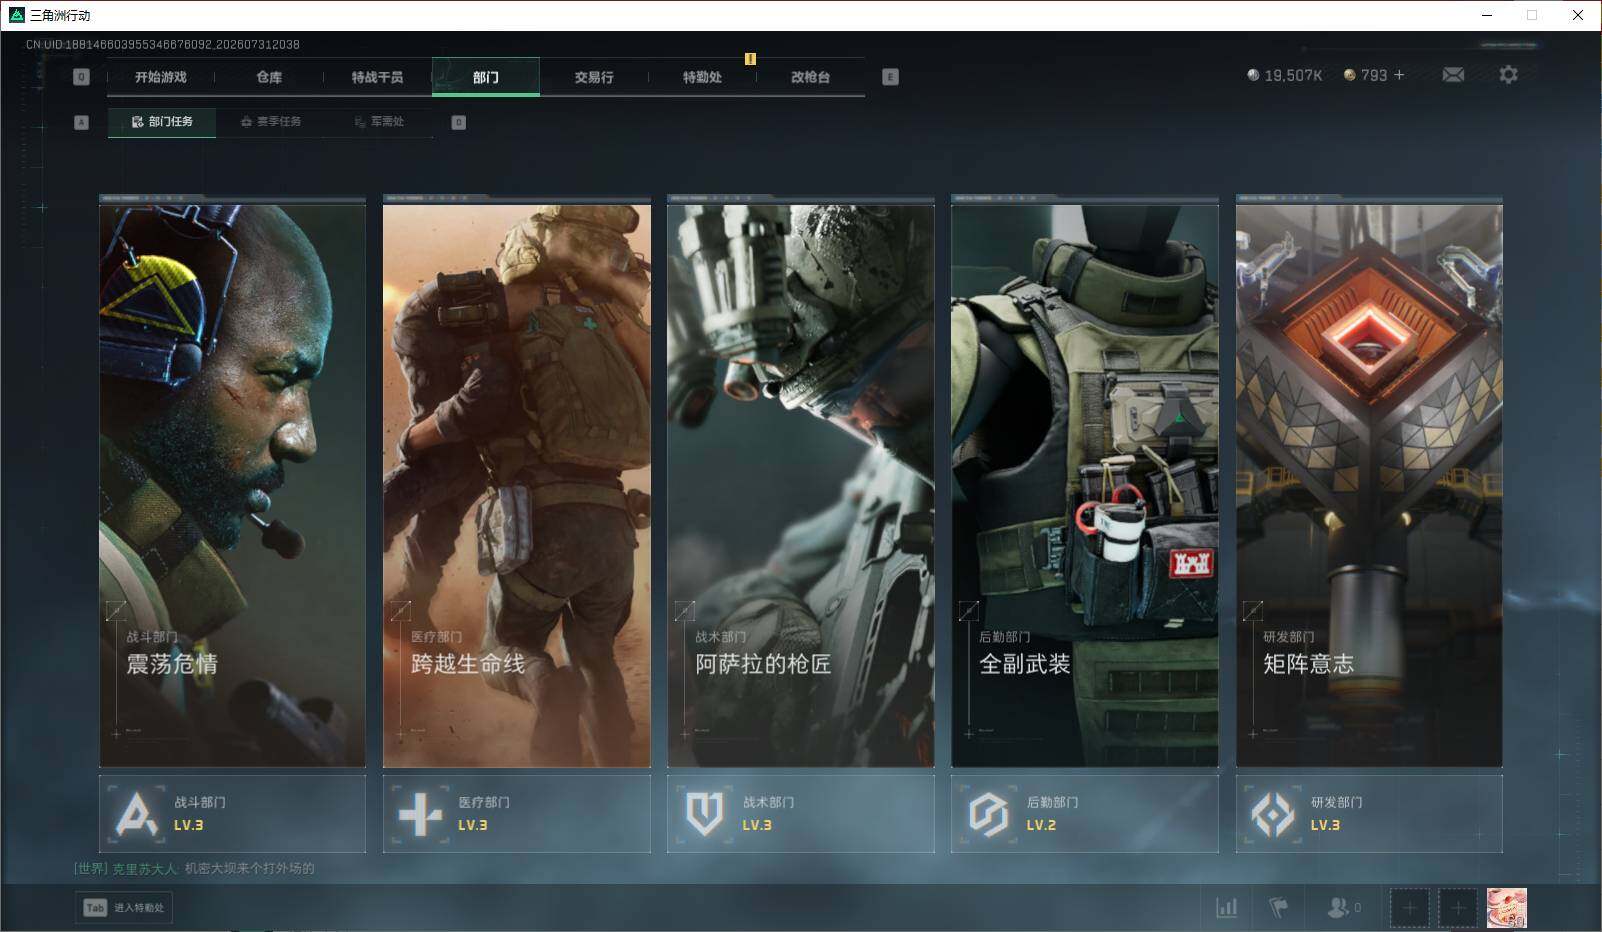The image size is (1602, 932).
Task: Open the 震荡危情 combat department card
Action: click(x=232, y=485)
